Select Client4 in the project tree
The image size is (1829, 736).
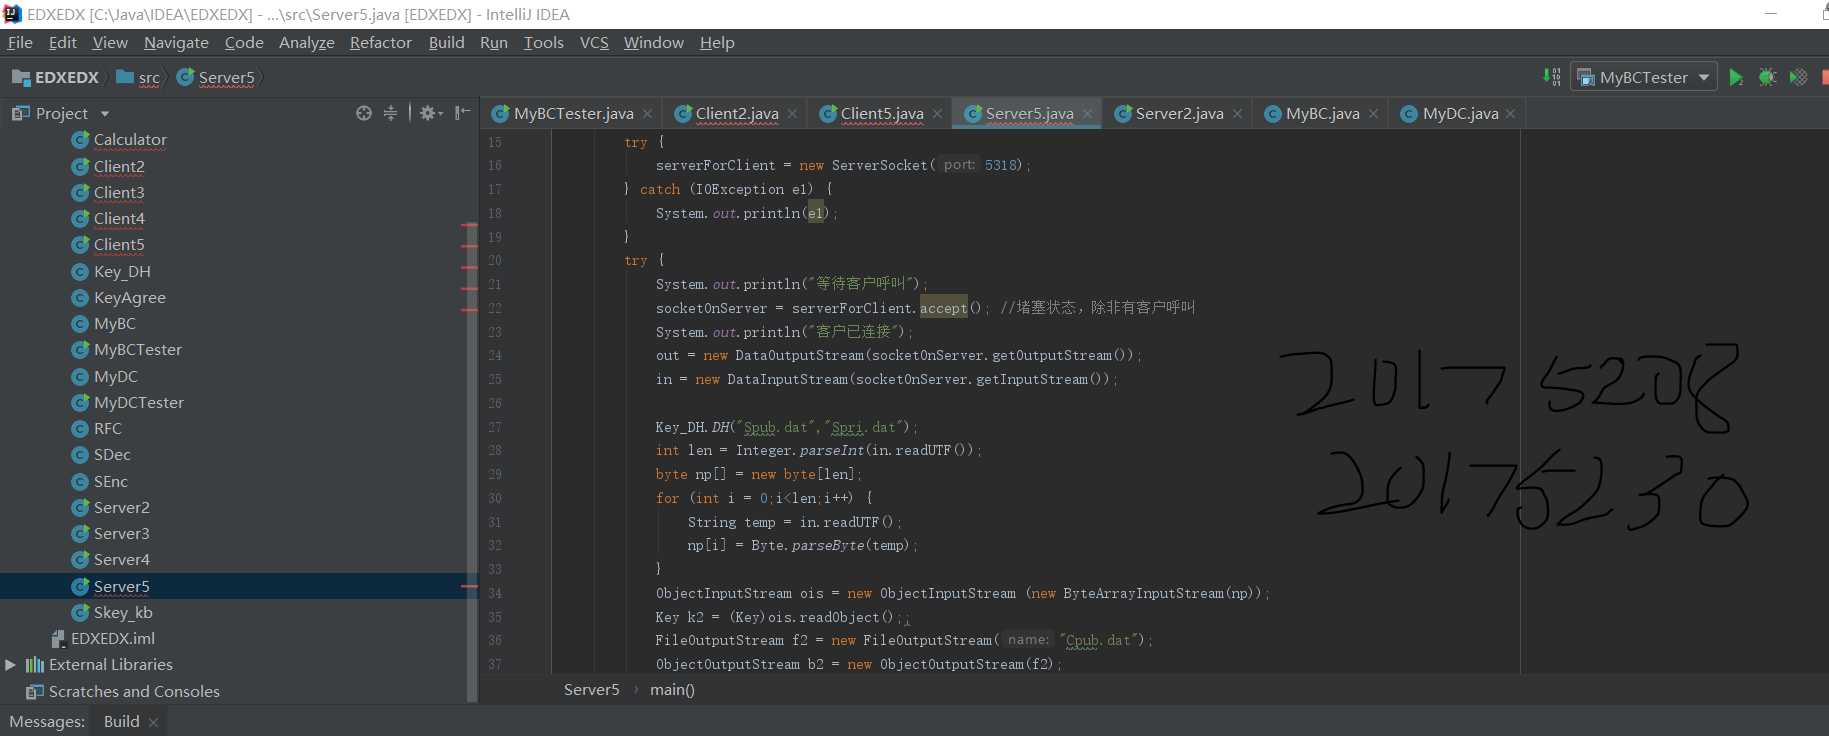point(119,218)
